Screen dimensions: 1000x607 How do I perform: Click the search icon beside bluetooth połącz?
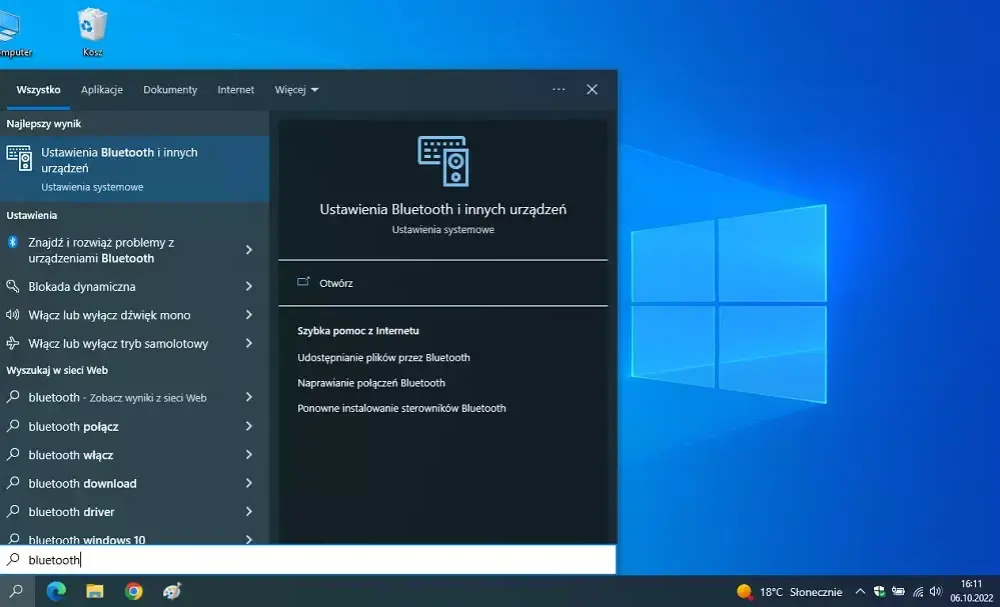pos(13,426)
